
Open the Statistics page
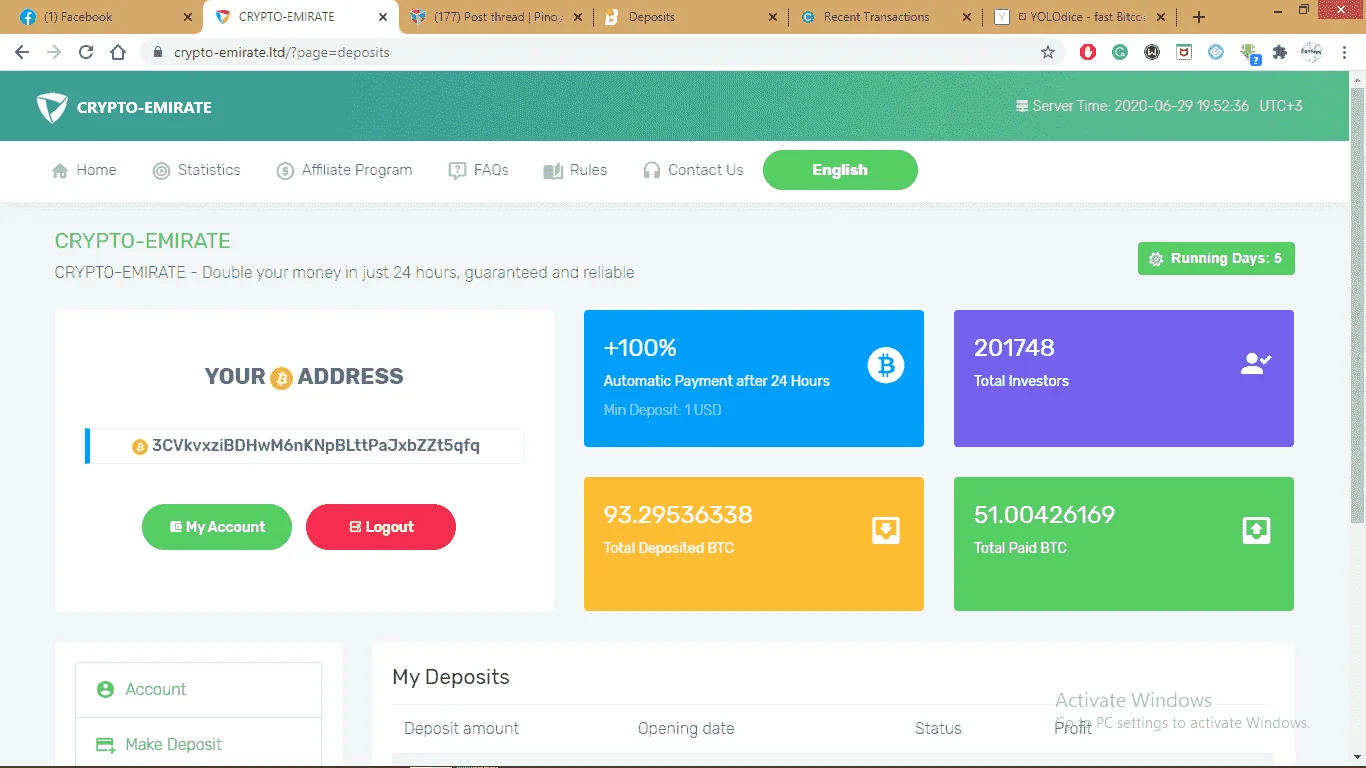(x=196, y=171)
